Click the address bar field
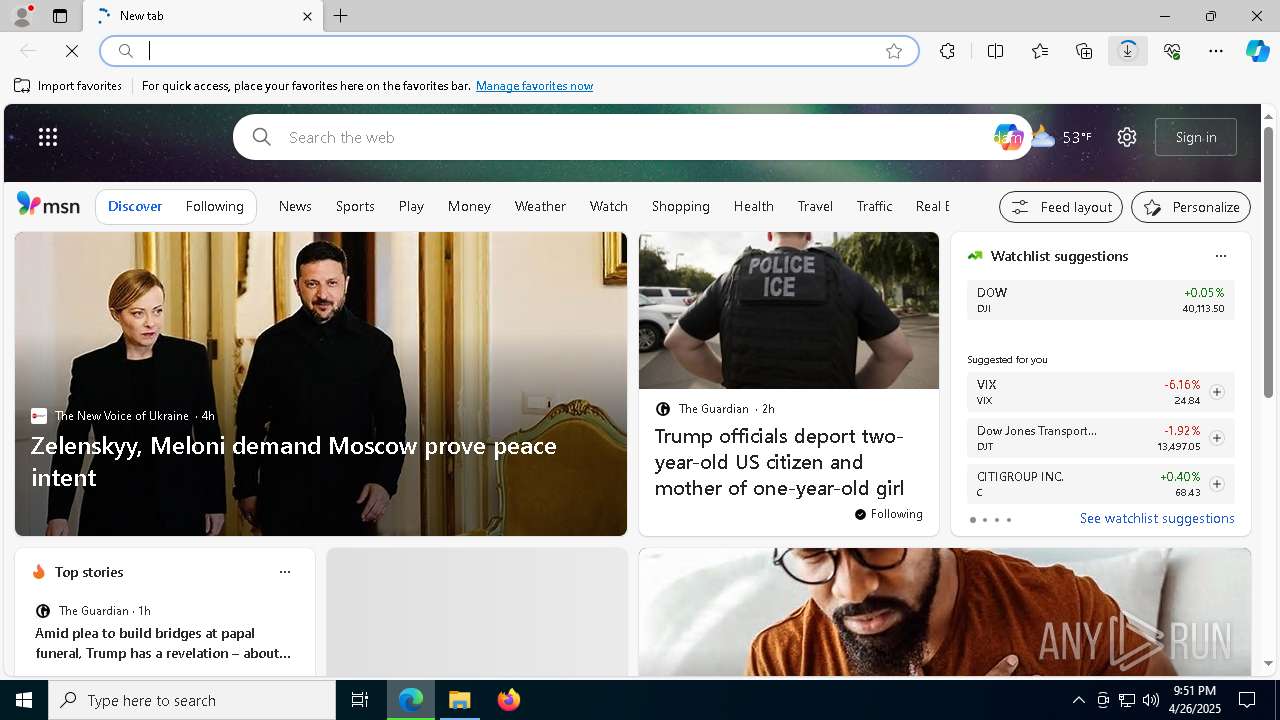Viewport: 1280px width, 720px height. pyautogui.click(x=510, y=51)
